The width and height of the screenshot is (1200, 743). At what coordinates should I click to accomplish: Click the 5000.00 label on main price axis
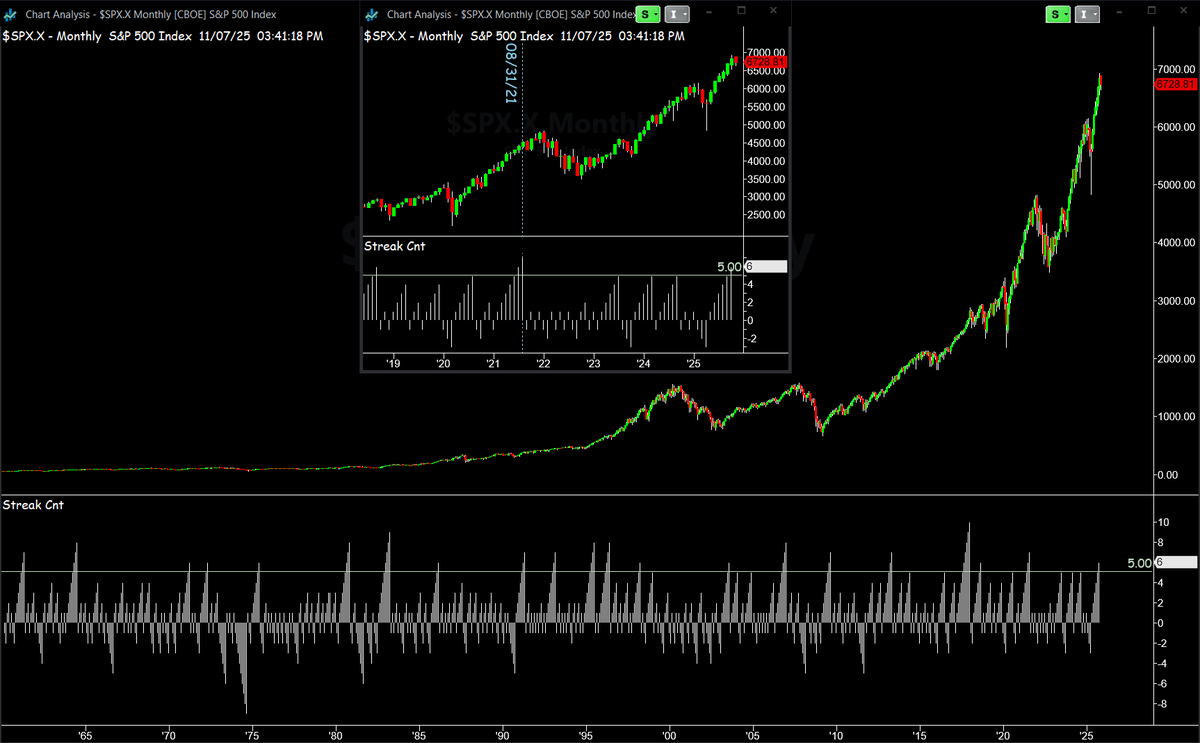1177,185
